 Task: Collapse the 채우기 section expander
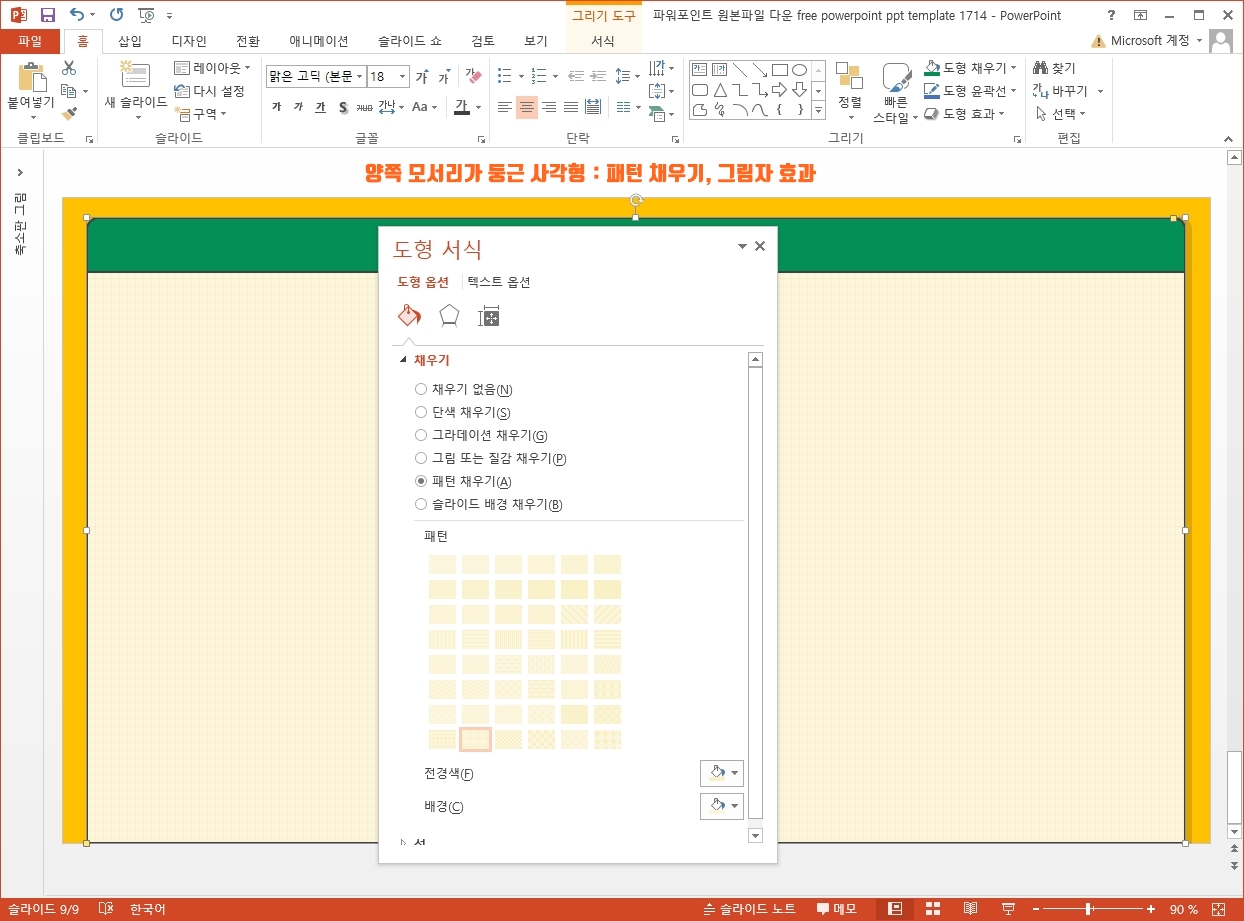404,360
